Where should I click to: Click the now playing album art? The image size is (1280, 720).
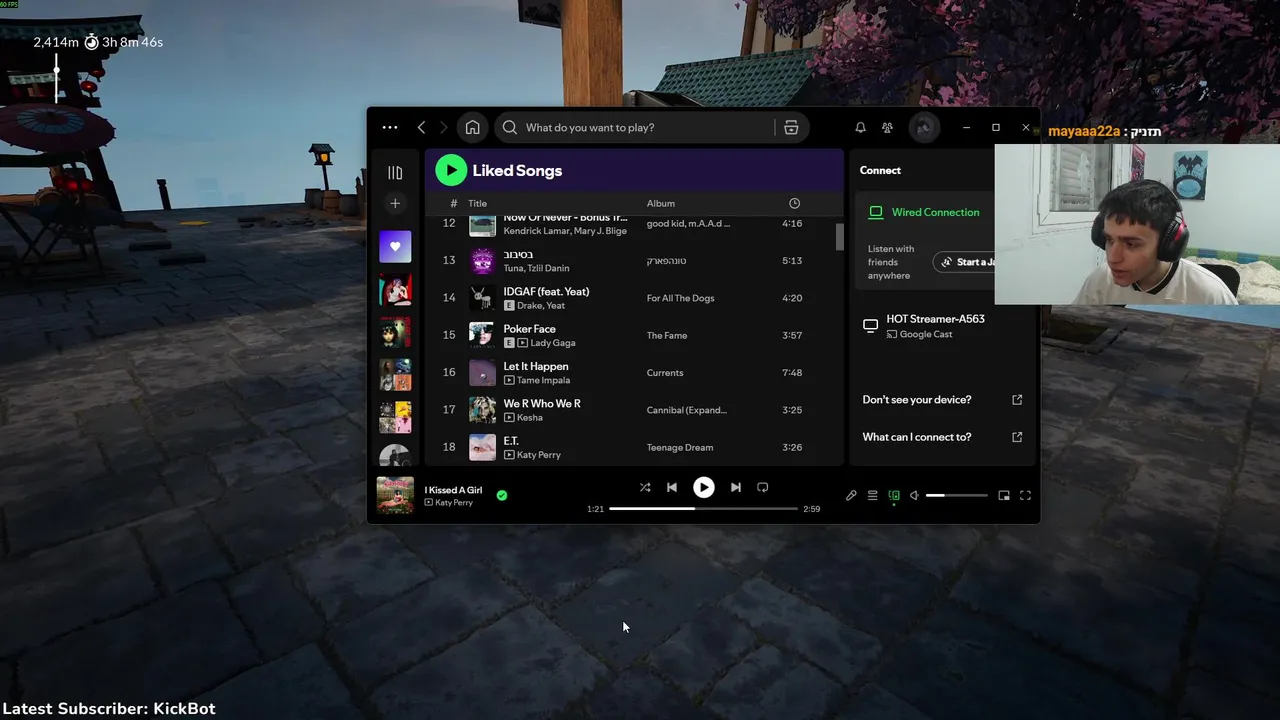coord(395,495)
